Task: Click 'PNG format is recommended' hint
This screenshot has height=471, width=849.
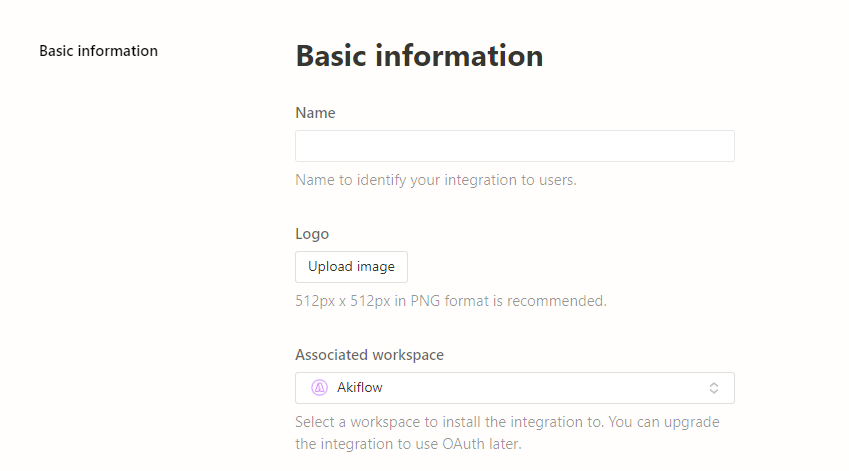Action: (508, 301)
